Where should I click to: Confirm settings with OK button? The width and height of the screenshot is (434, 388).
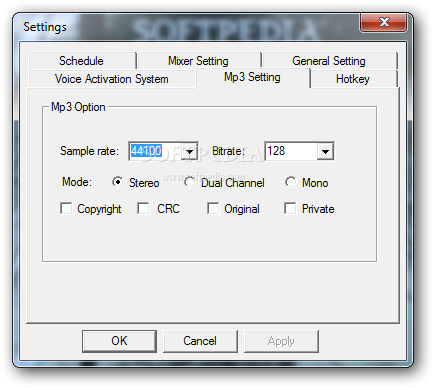tap(119, 341)
